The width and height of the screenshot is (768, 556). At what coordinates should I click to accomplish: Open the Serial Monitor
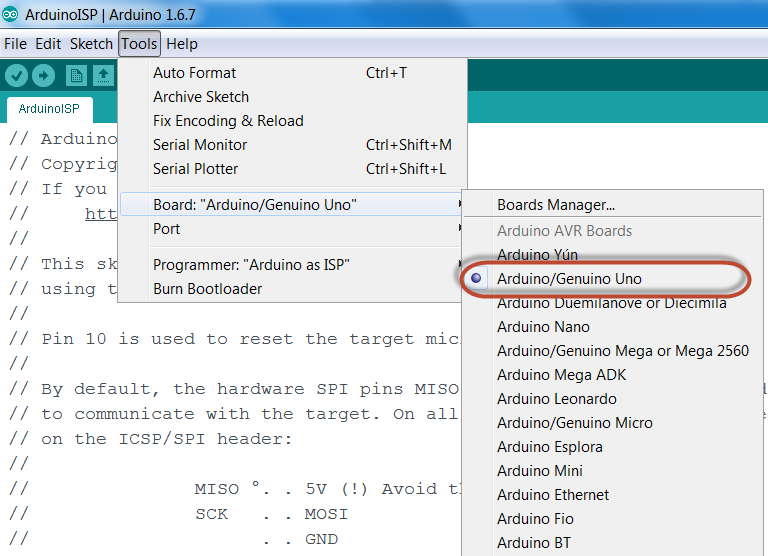point(292,145)
